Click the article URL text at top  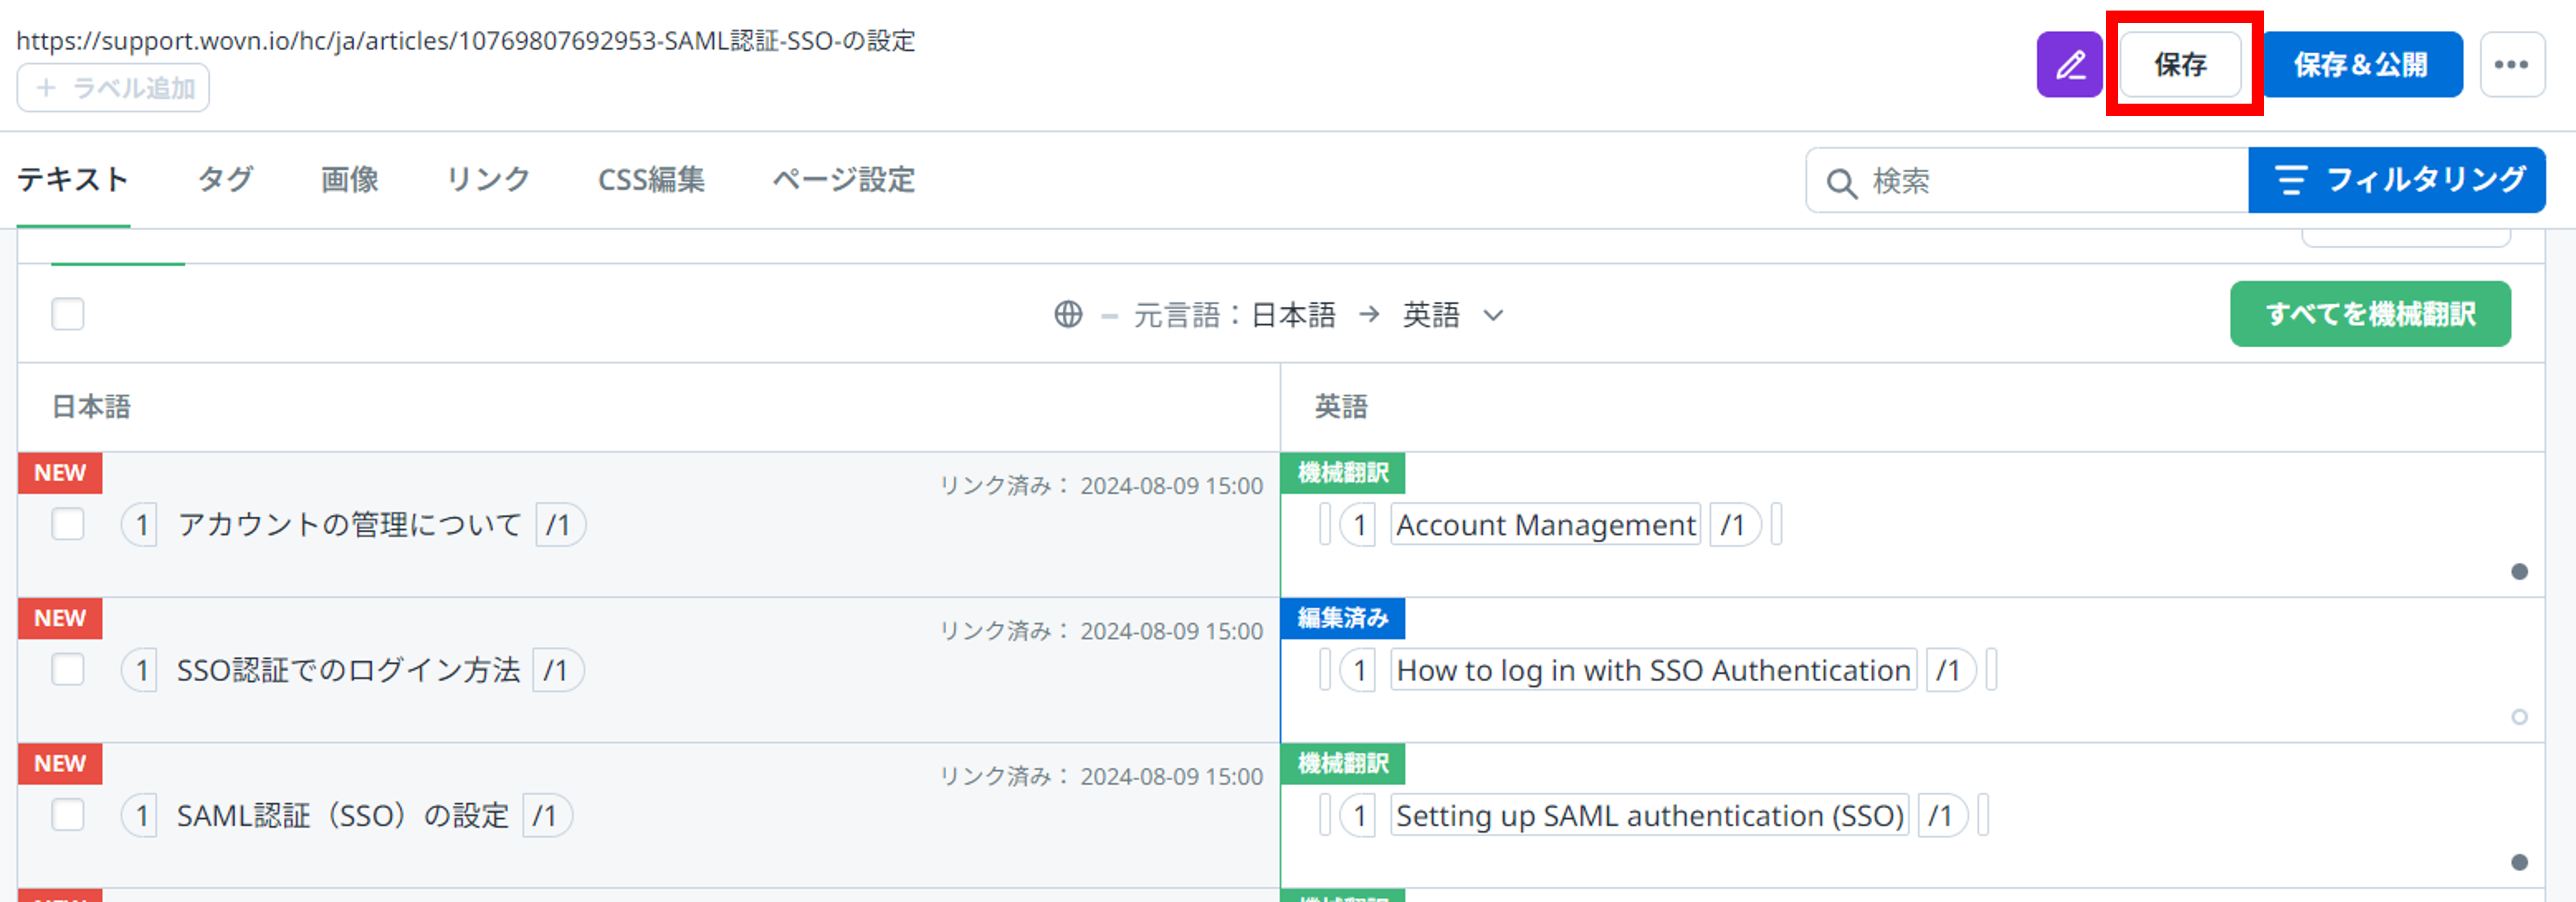point(466,41)
